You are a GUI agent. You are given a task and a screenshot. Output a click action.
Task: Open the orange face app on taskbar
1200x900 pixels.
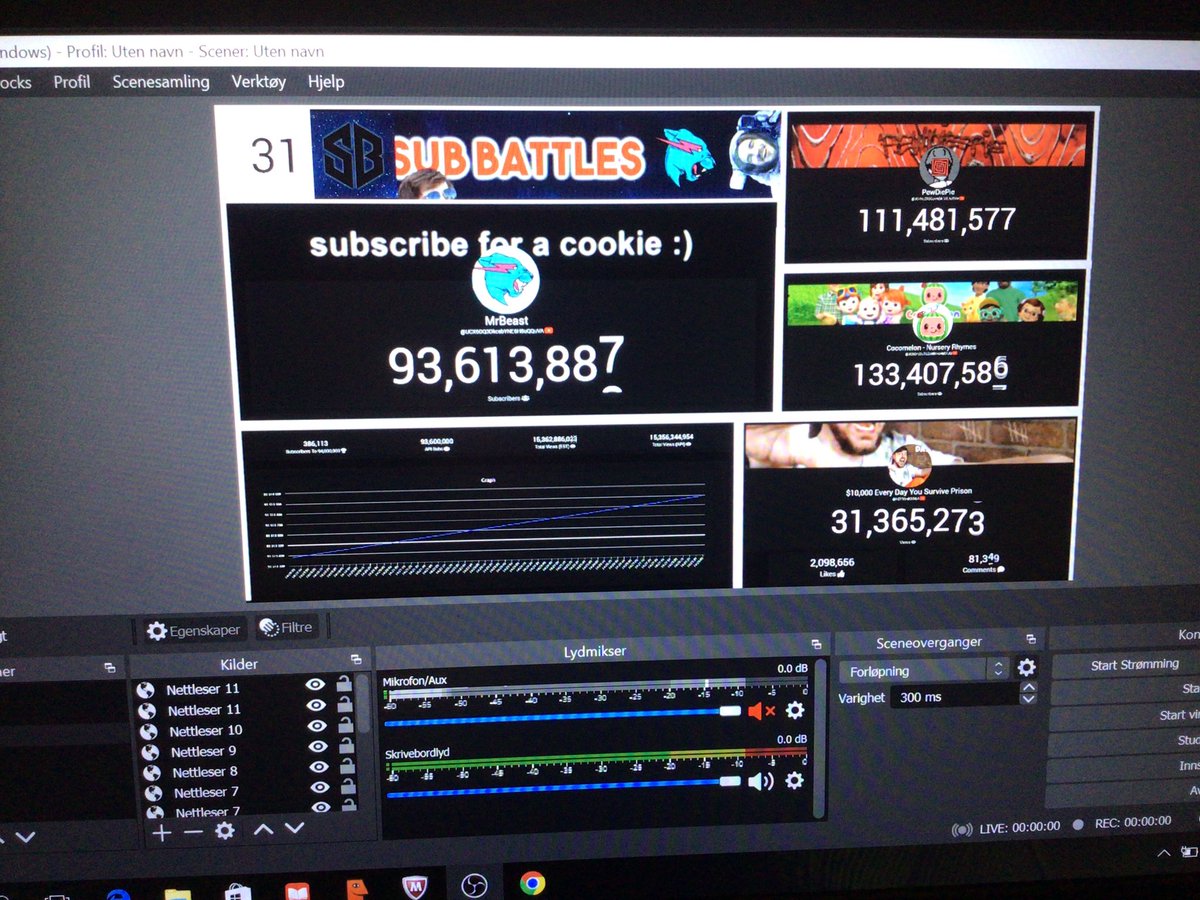point(356,889)
